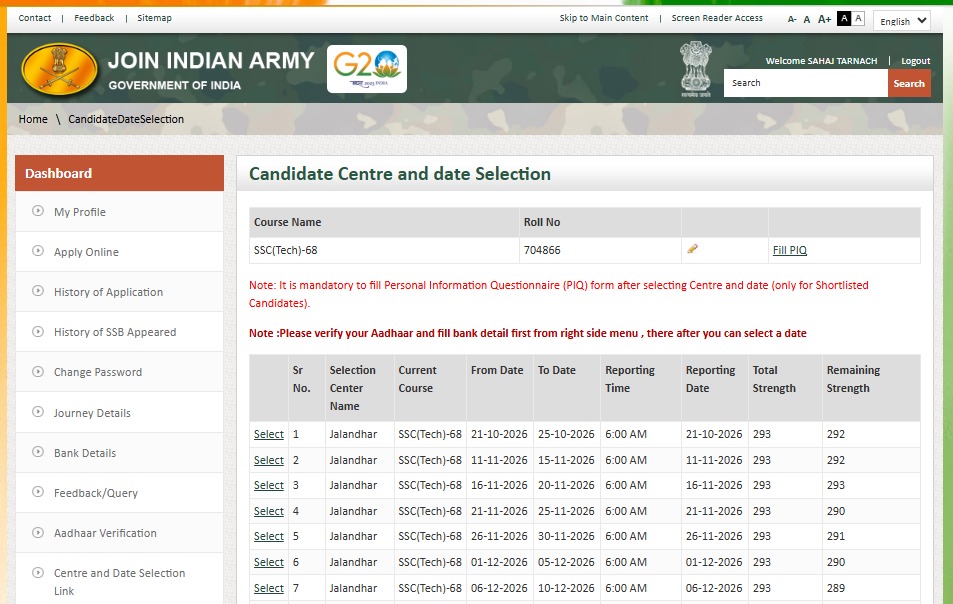The height and width of the screenshot is (604, 953).
Task: Click the G20 India logo
Action: coord(366,69)
